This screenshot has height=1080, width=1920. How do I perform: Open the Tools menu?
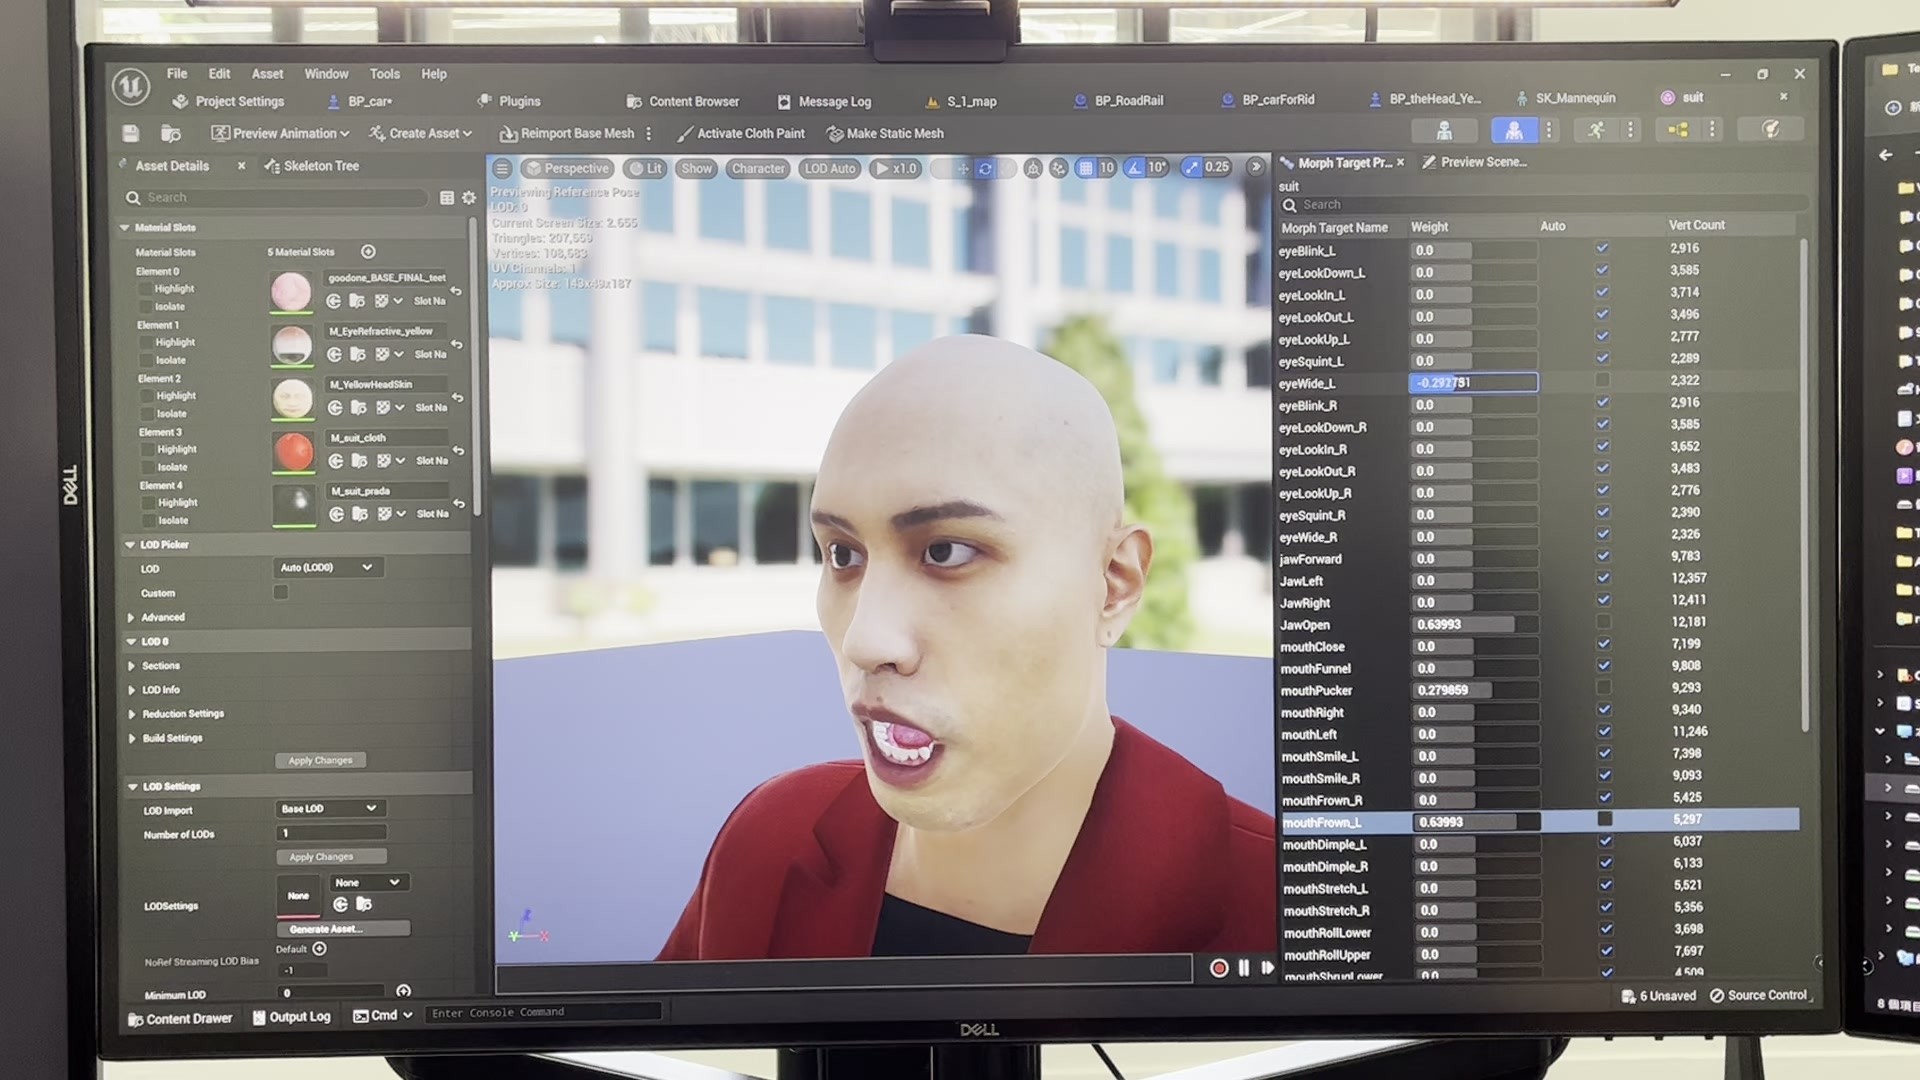coord(384,73)
